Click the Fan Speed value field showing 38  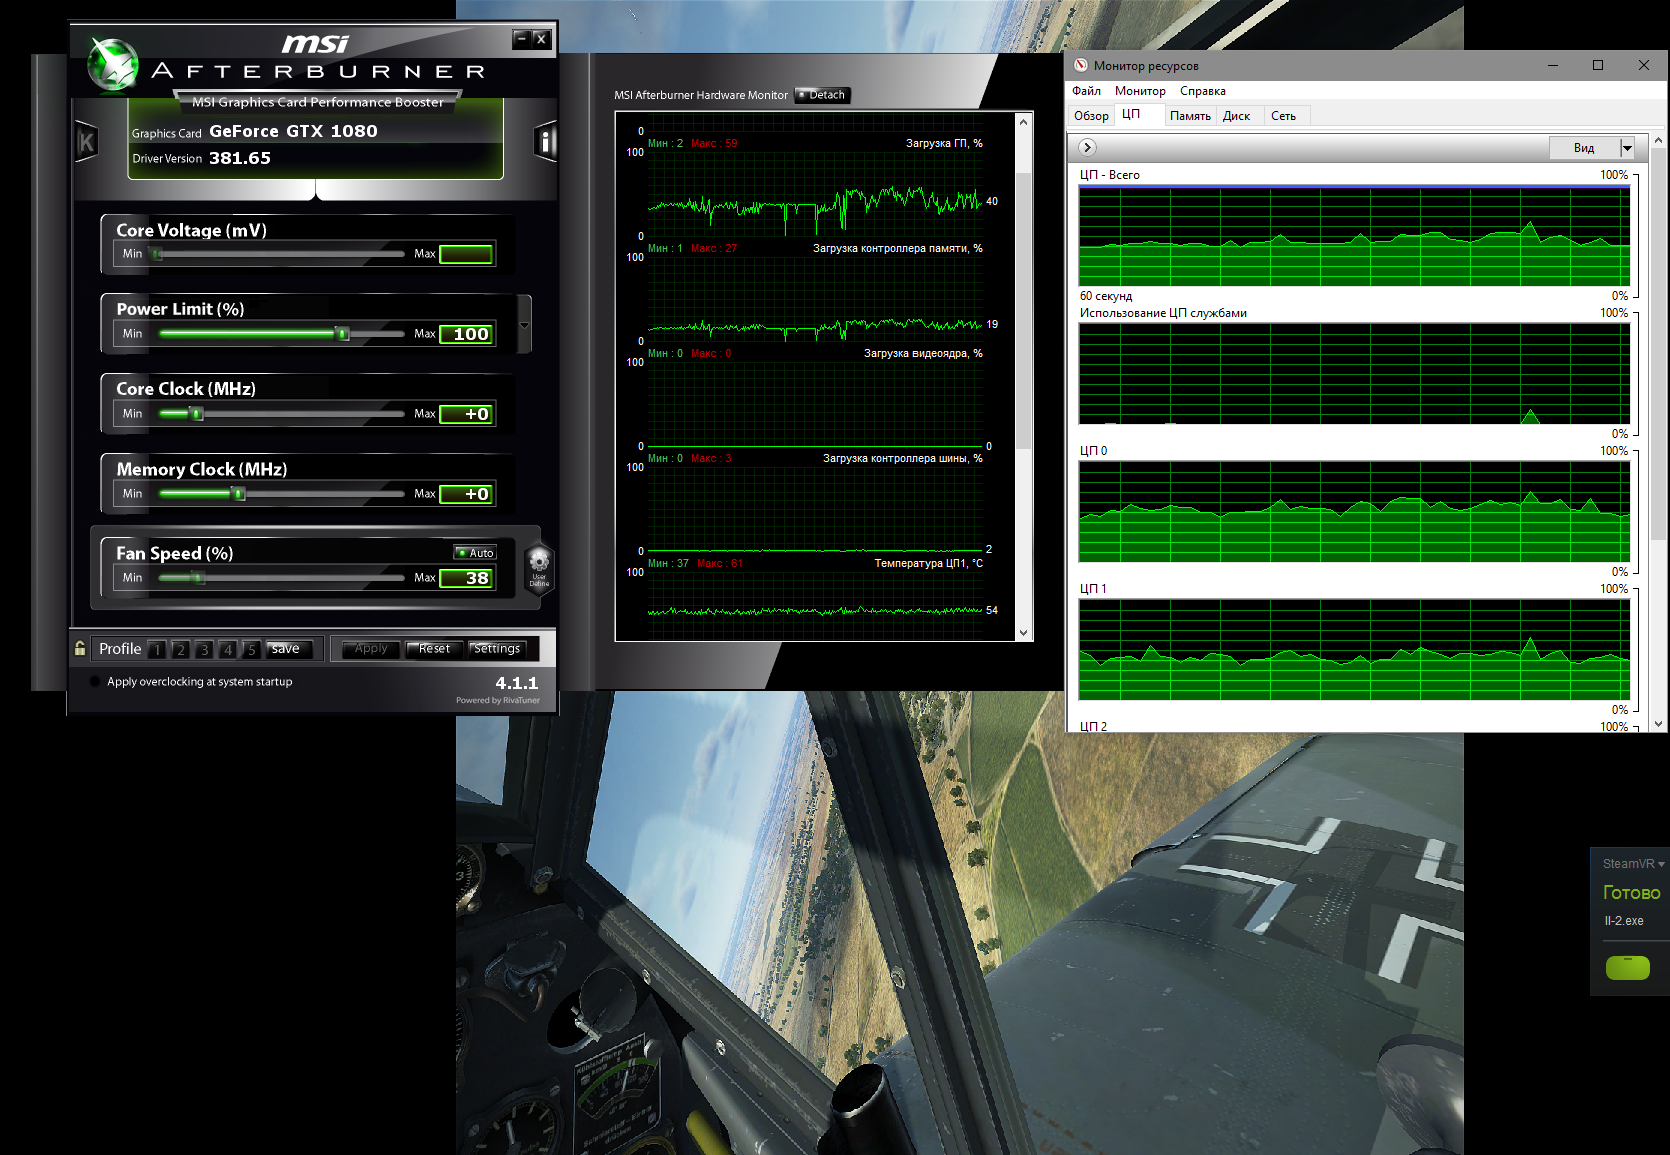(466, 578)
